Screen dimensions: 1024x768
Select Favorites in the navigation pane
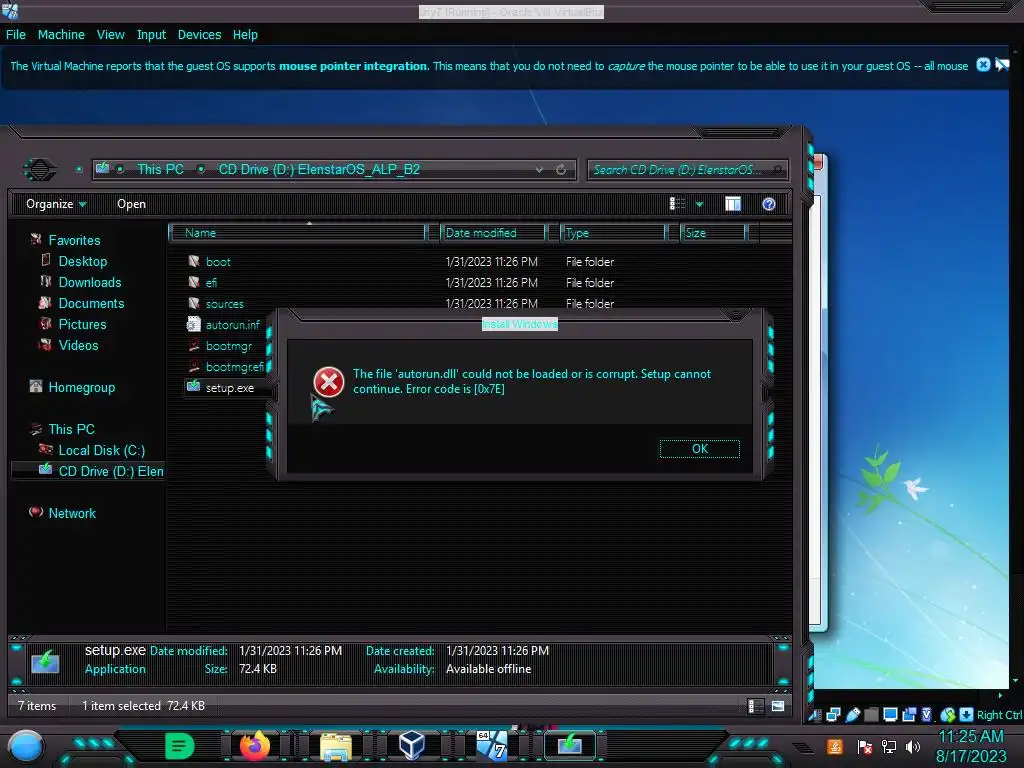click(74, 240)
